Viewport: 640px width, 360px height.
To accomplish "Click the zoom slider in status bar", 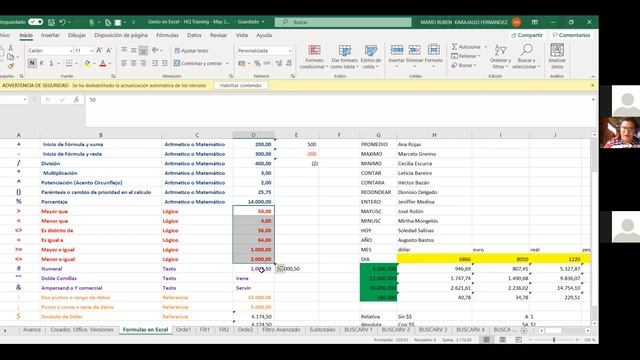I will click(554, 340).
